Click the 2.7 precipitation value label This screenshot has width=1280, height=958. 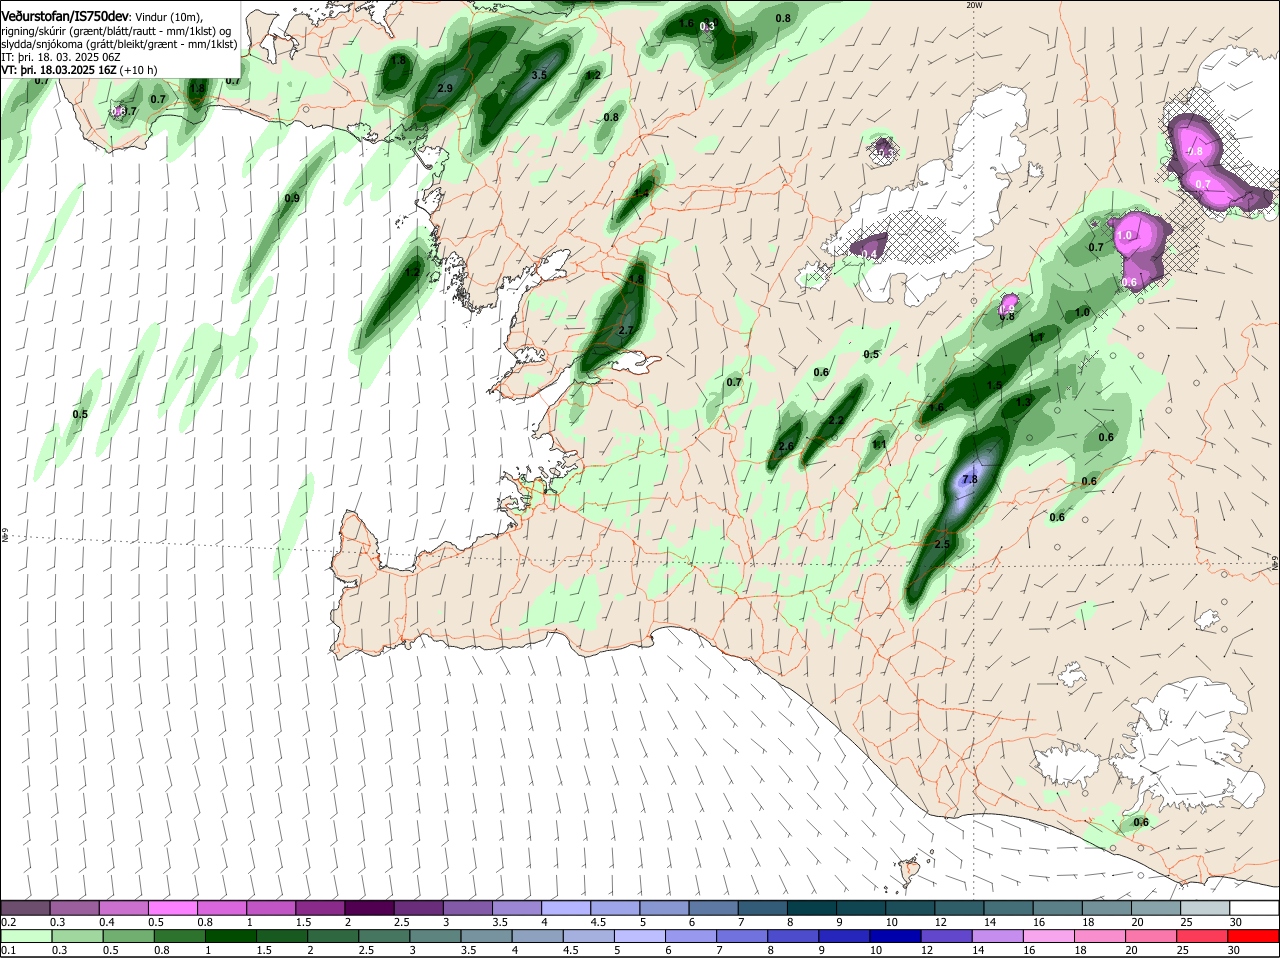pyautogui.click(x=626, y=330)
